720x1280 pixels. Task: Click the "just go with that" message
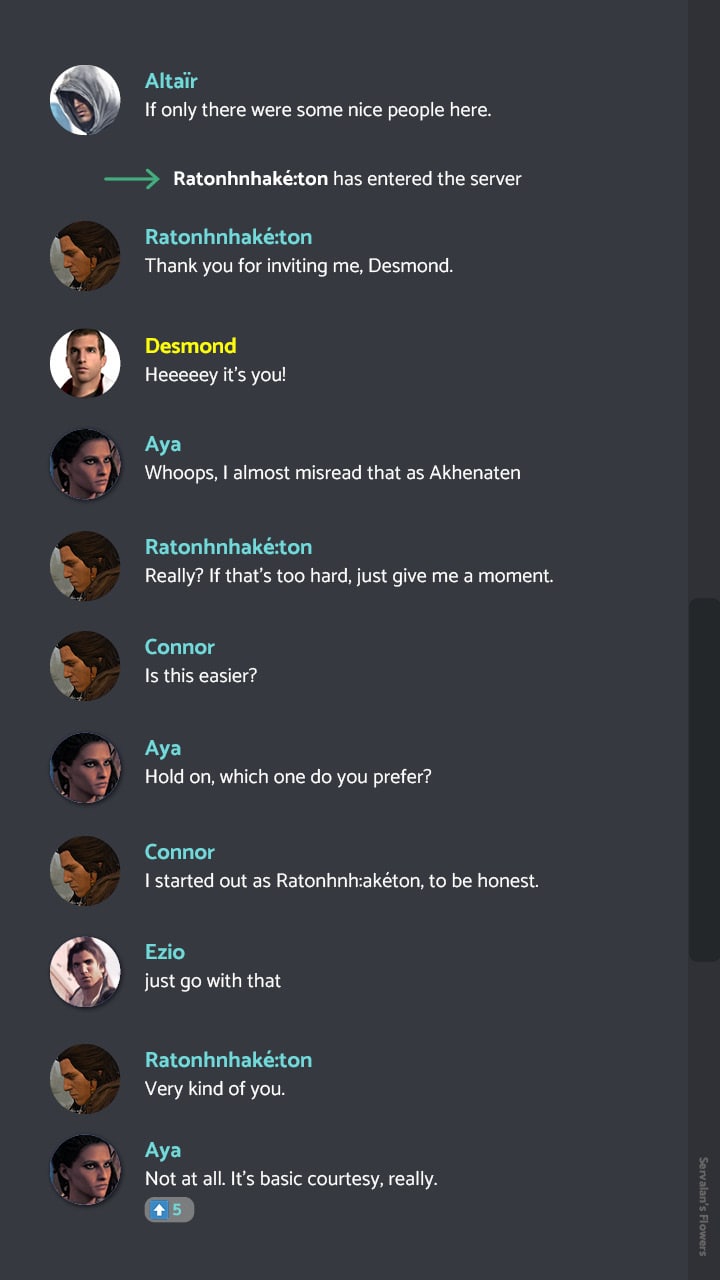213,981
